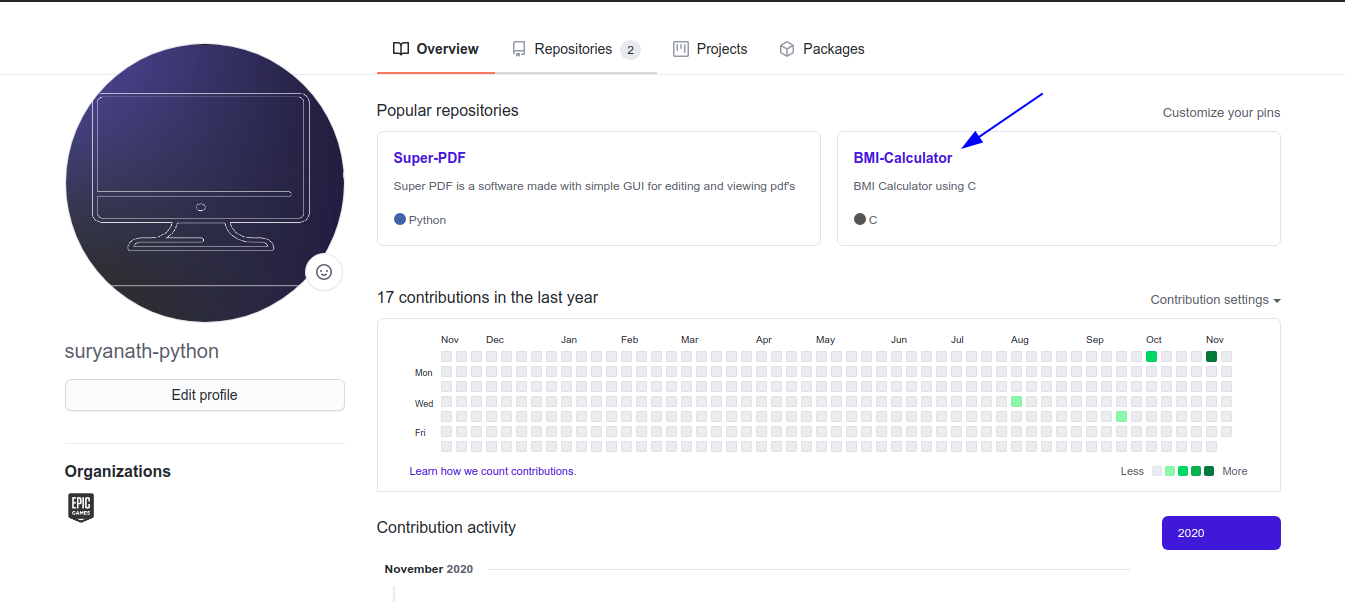Click the dark green November contribution square

tap(1211, 357)
